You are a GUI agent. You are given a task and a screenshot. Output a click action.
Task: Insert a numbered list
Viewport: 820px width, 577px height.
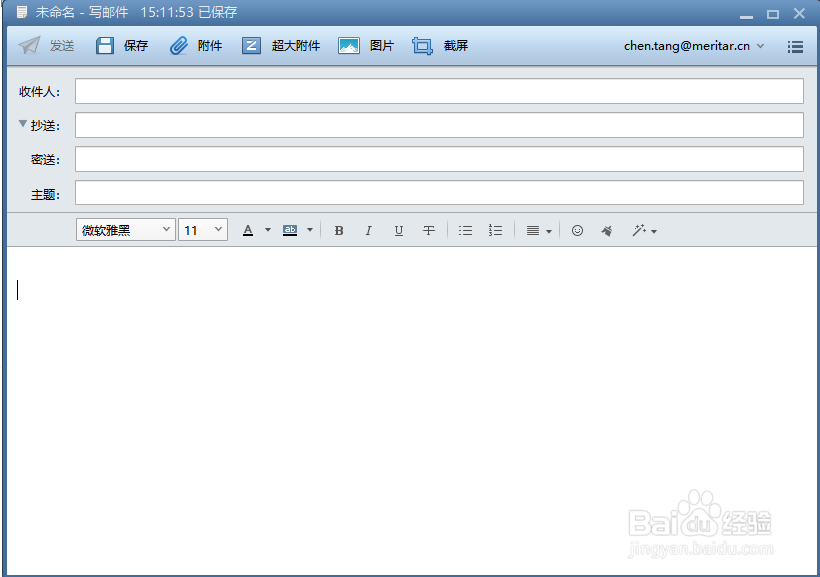click(495, 230)
